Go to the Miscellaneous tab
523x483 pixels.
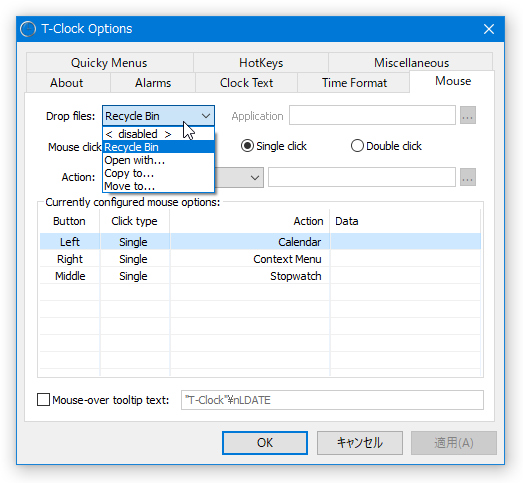tap(411, 62)
